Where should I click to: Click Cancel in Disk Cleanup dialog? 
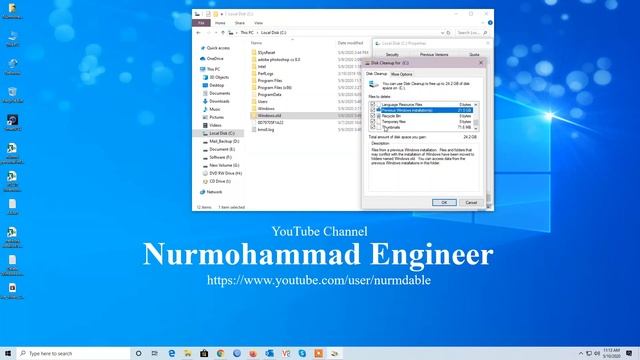[x=471, y=202]
